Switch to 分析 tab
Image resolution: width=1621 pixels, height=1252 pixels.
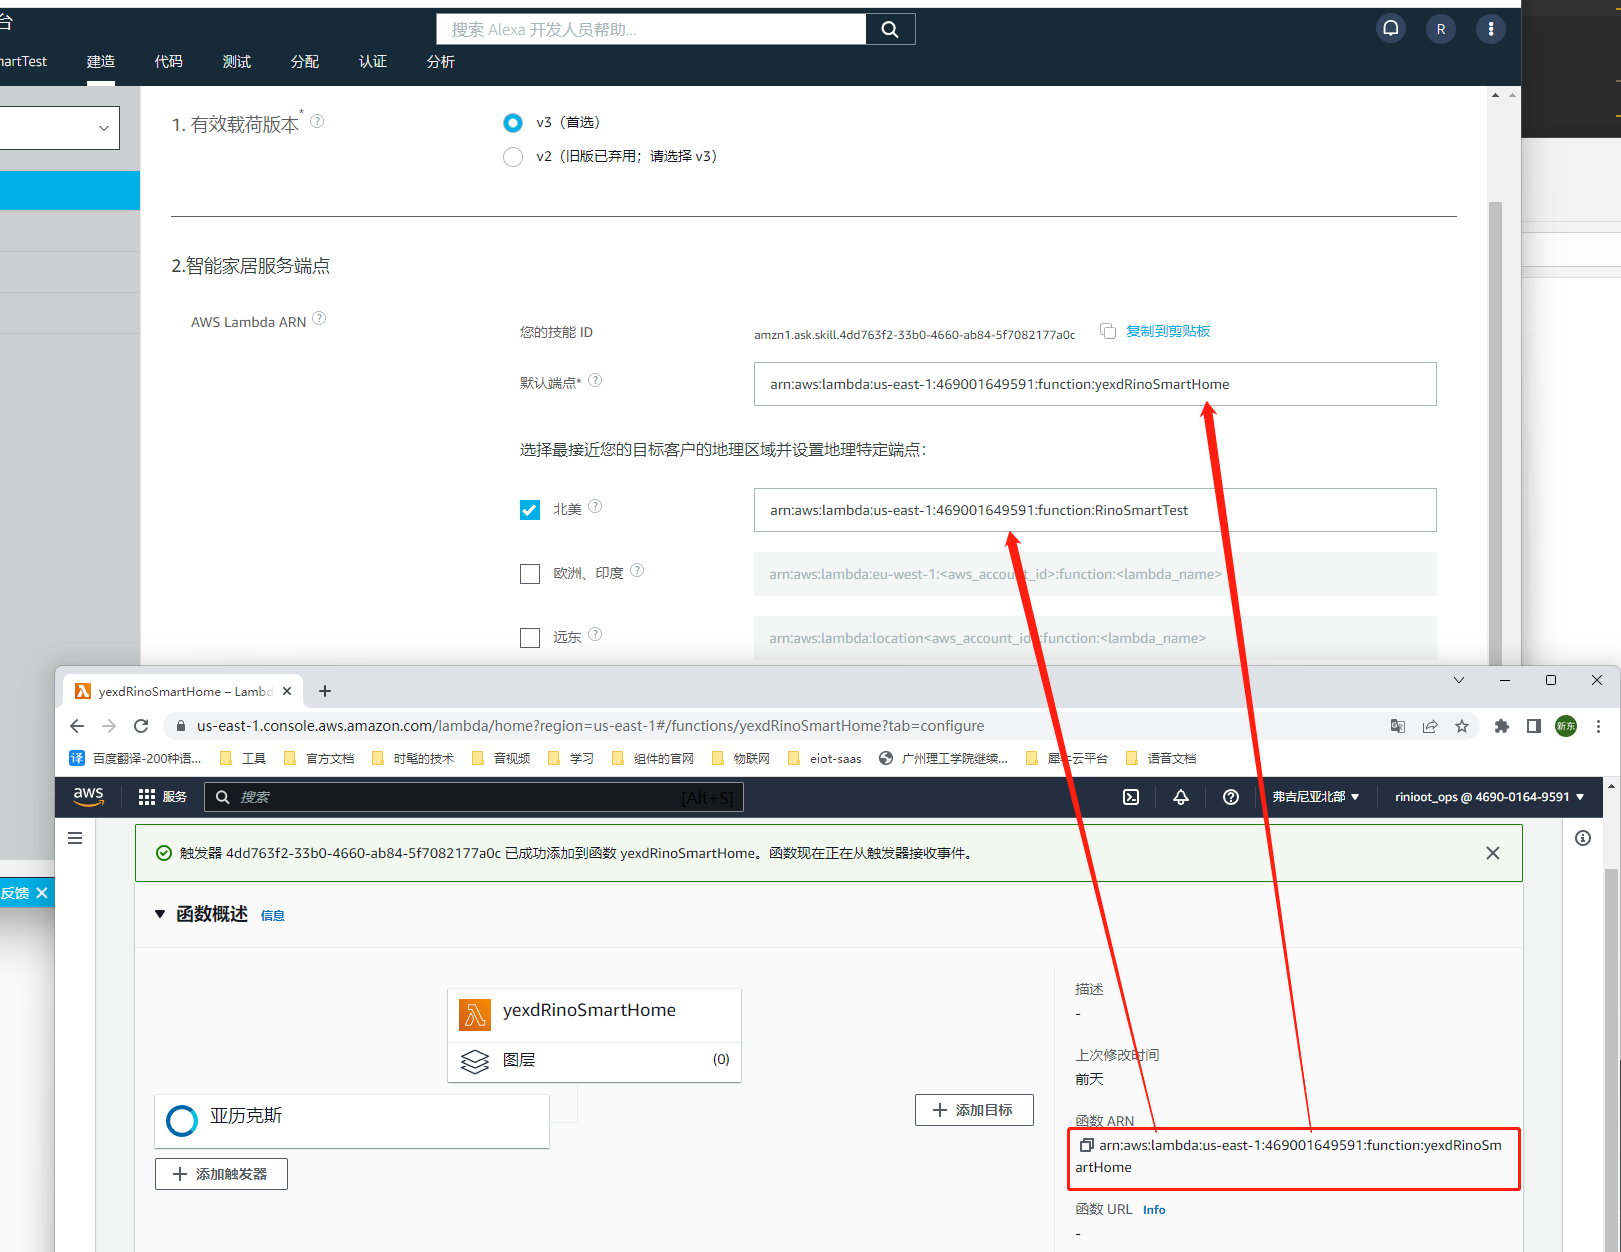441,62
